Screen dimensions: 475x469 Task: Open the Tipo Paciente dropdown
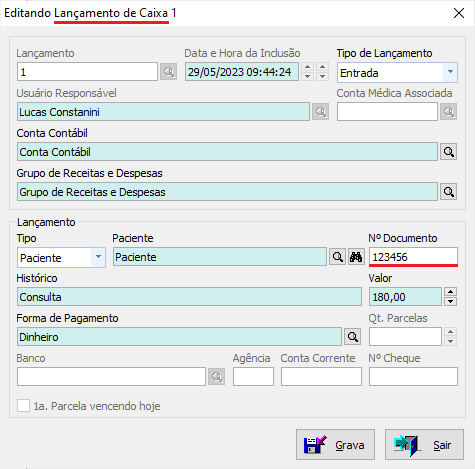tap(98, 257)
